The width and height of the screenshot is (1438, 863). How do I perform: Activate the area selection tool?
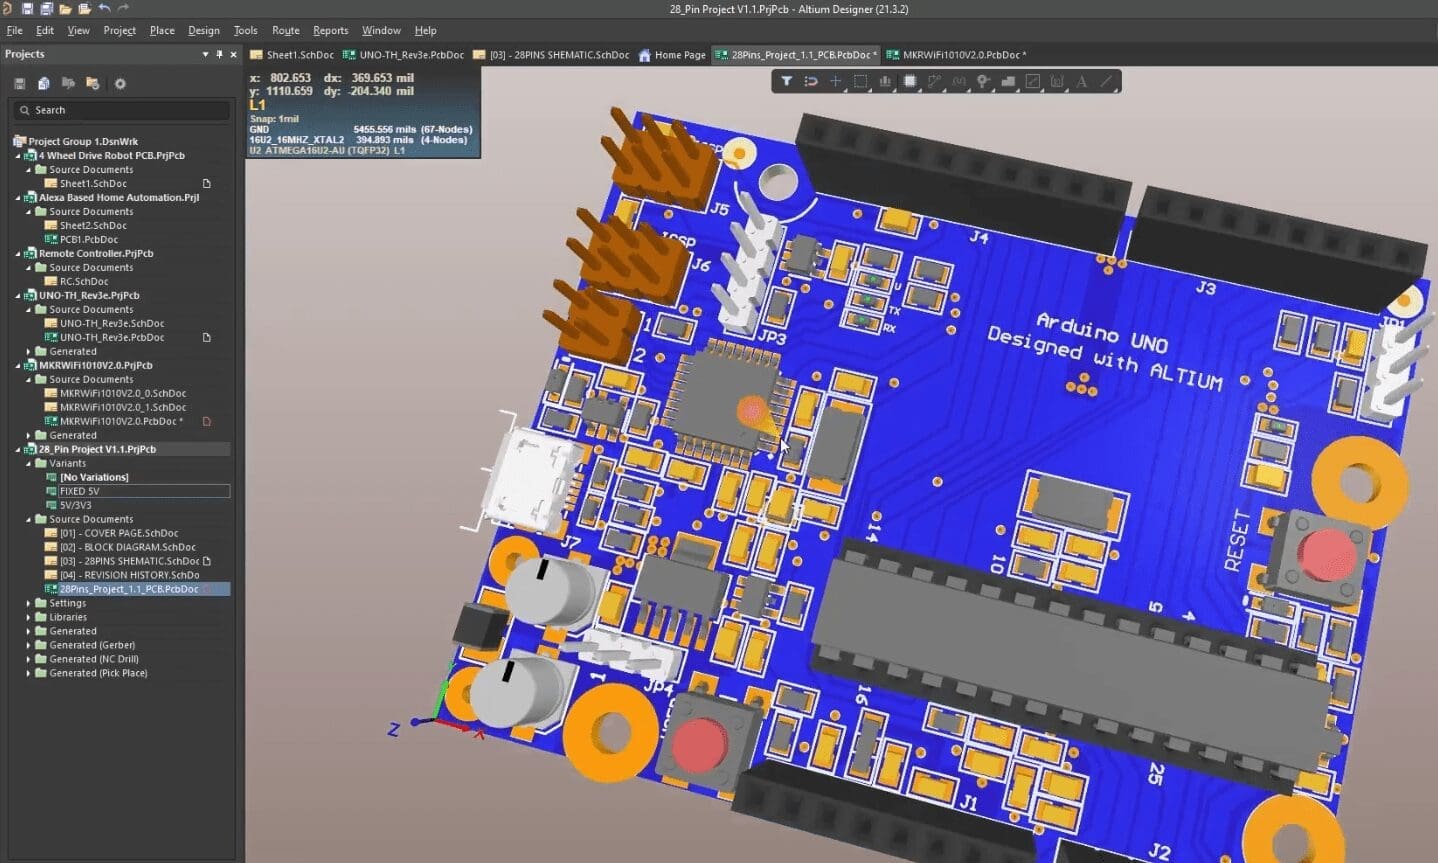point(860,81)
